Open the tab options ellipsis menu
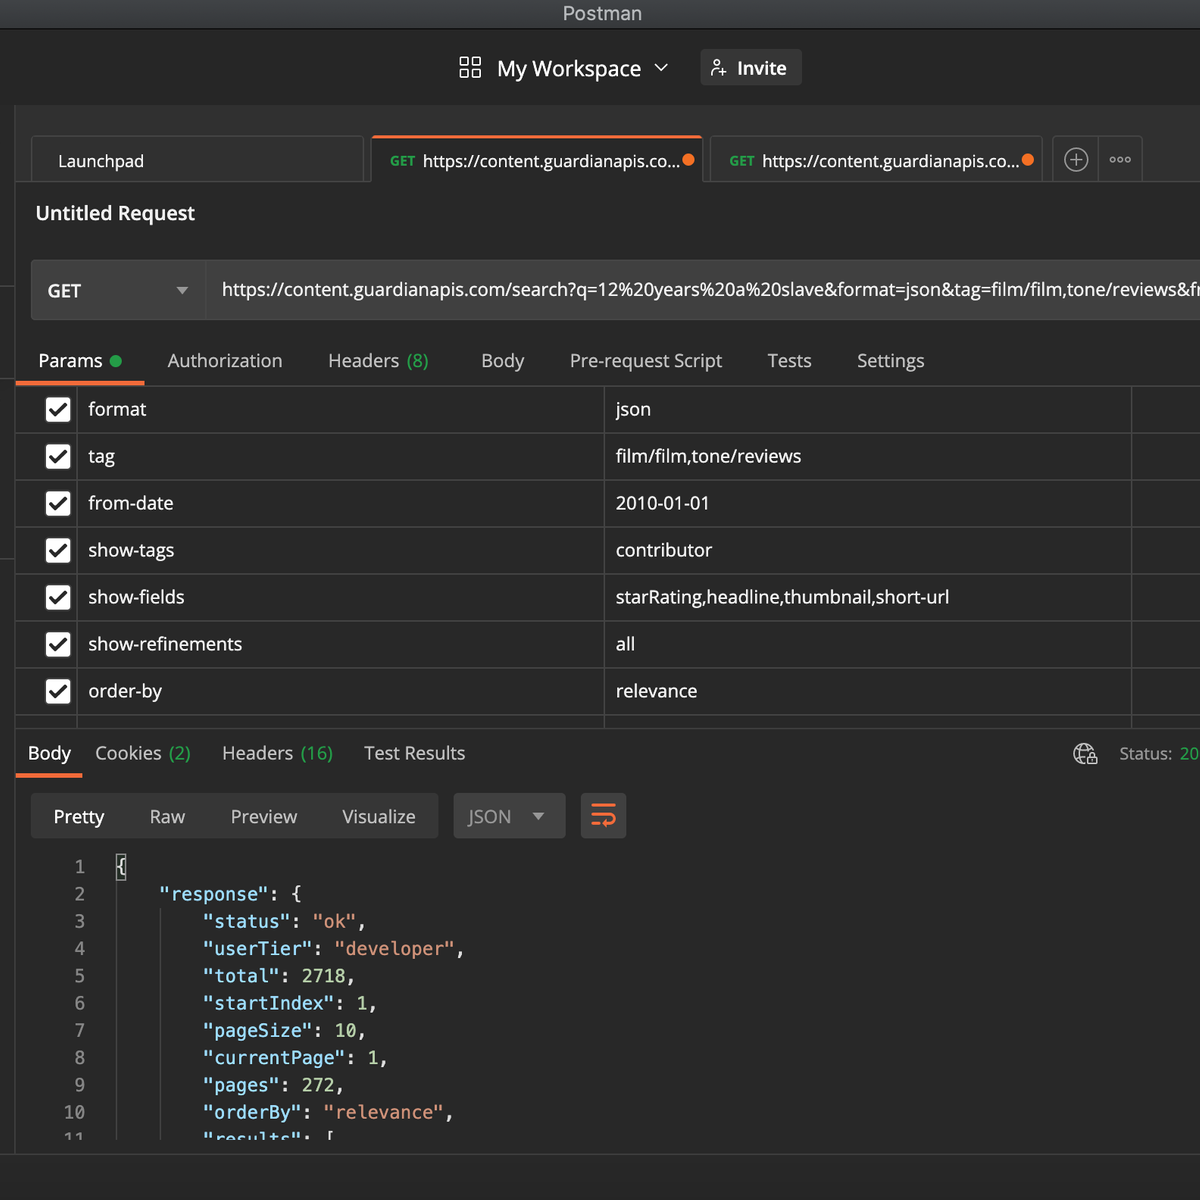Image resolution: width=1200 pixels, height=1200 pixels. click(x=1120, y=160)
